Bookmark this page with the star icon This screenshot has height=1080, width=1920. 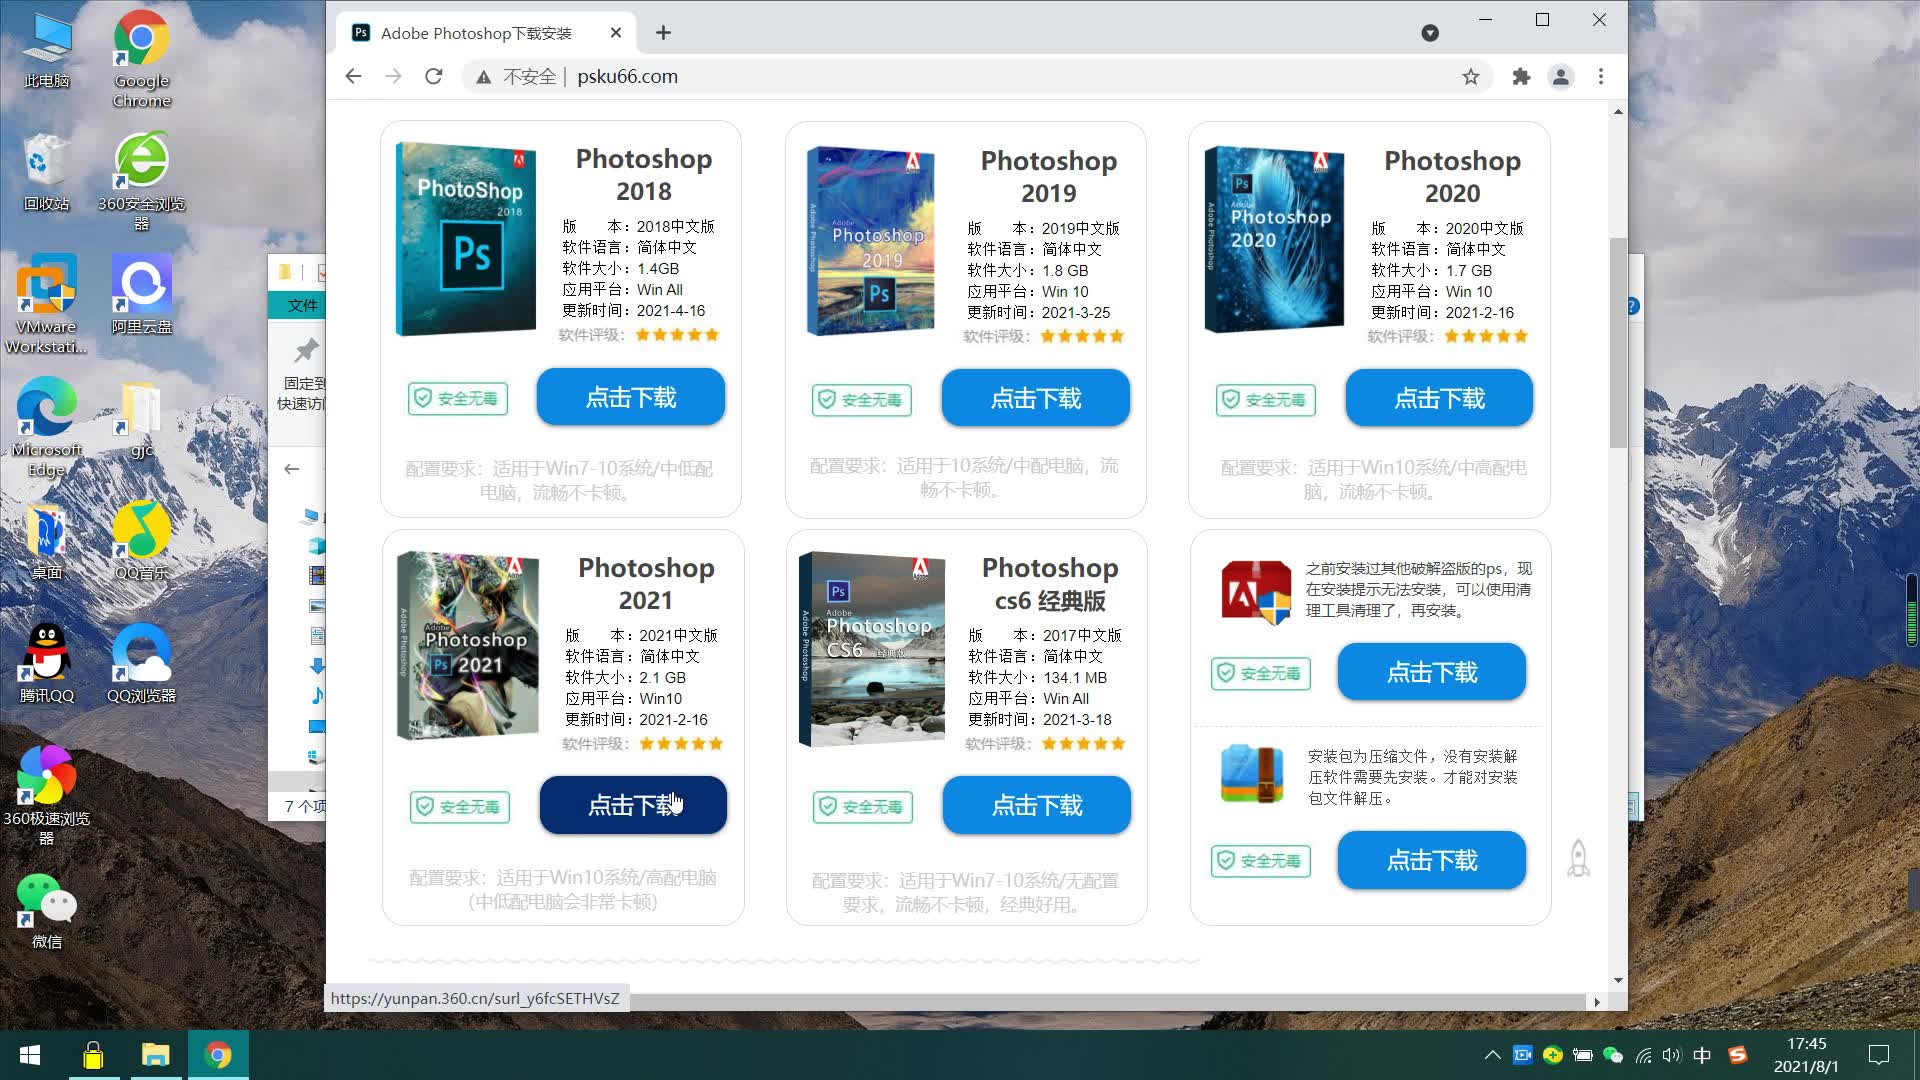pyautogui.click(x=1470, y=77)
